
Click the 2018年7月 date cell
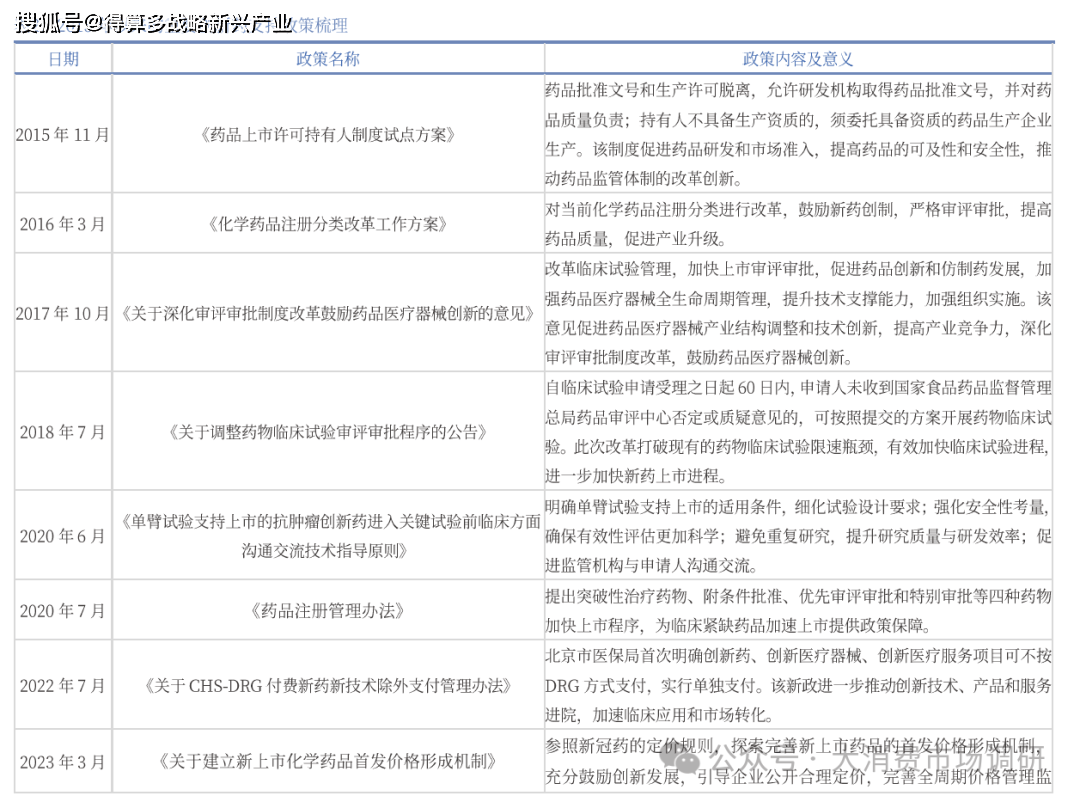(x=63, y=432)
